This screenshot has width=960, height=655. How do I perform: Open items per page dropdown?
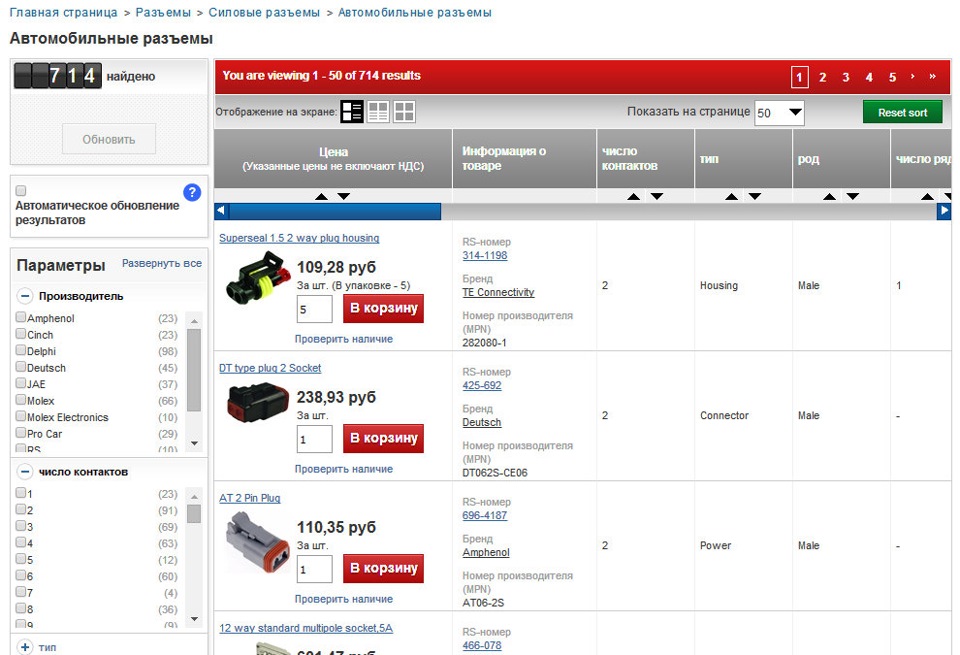pyautogui.click(x=779, y=113)
